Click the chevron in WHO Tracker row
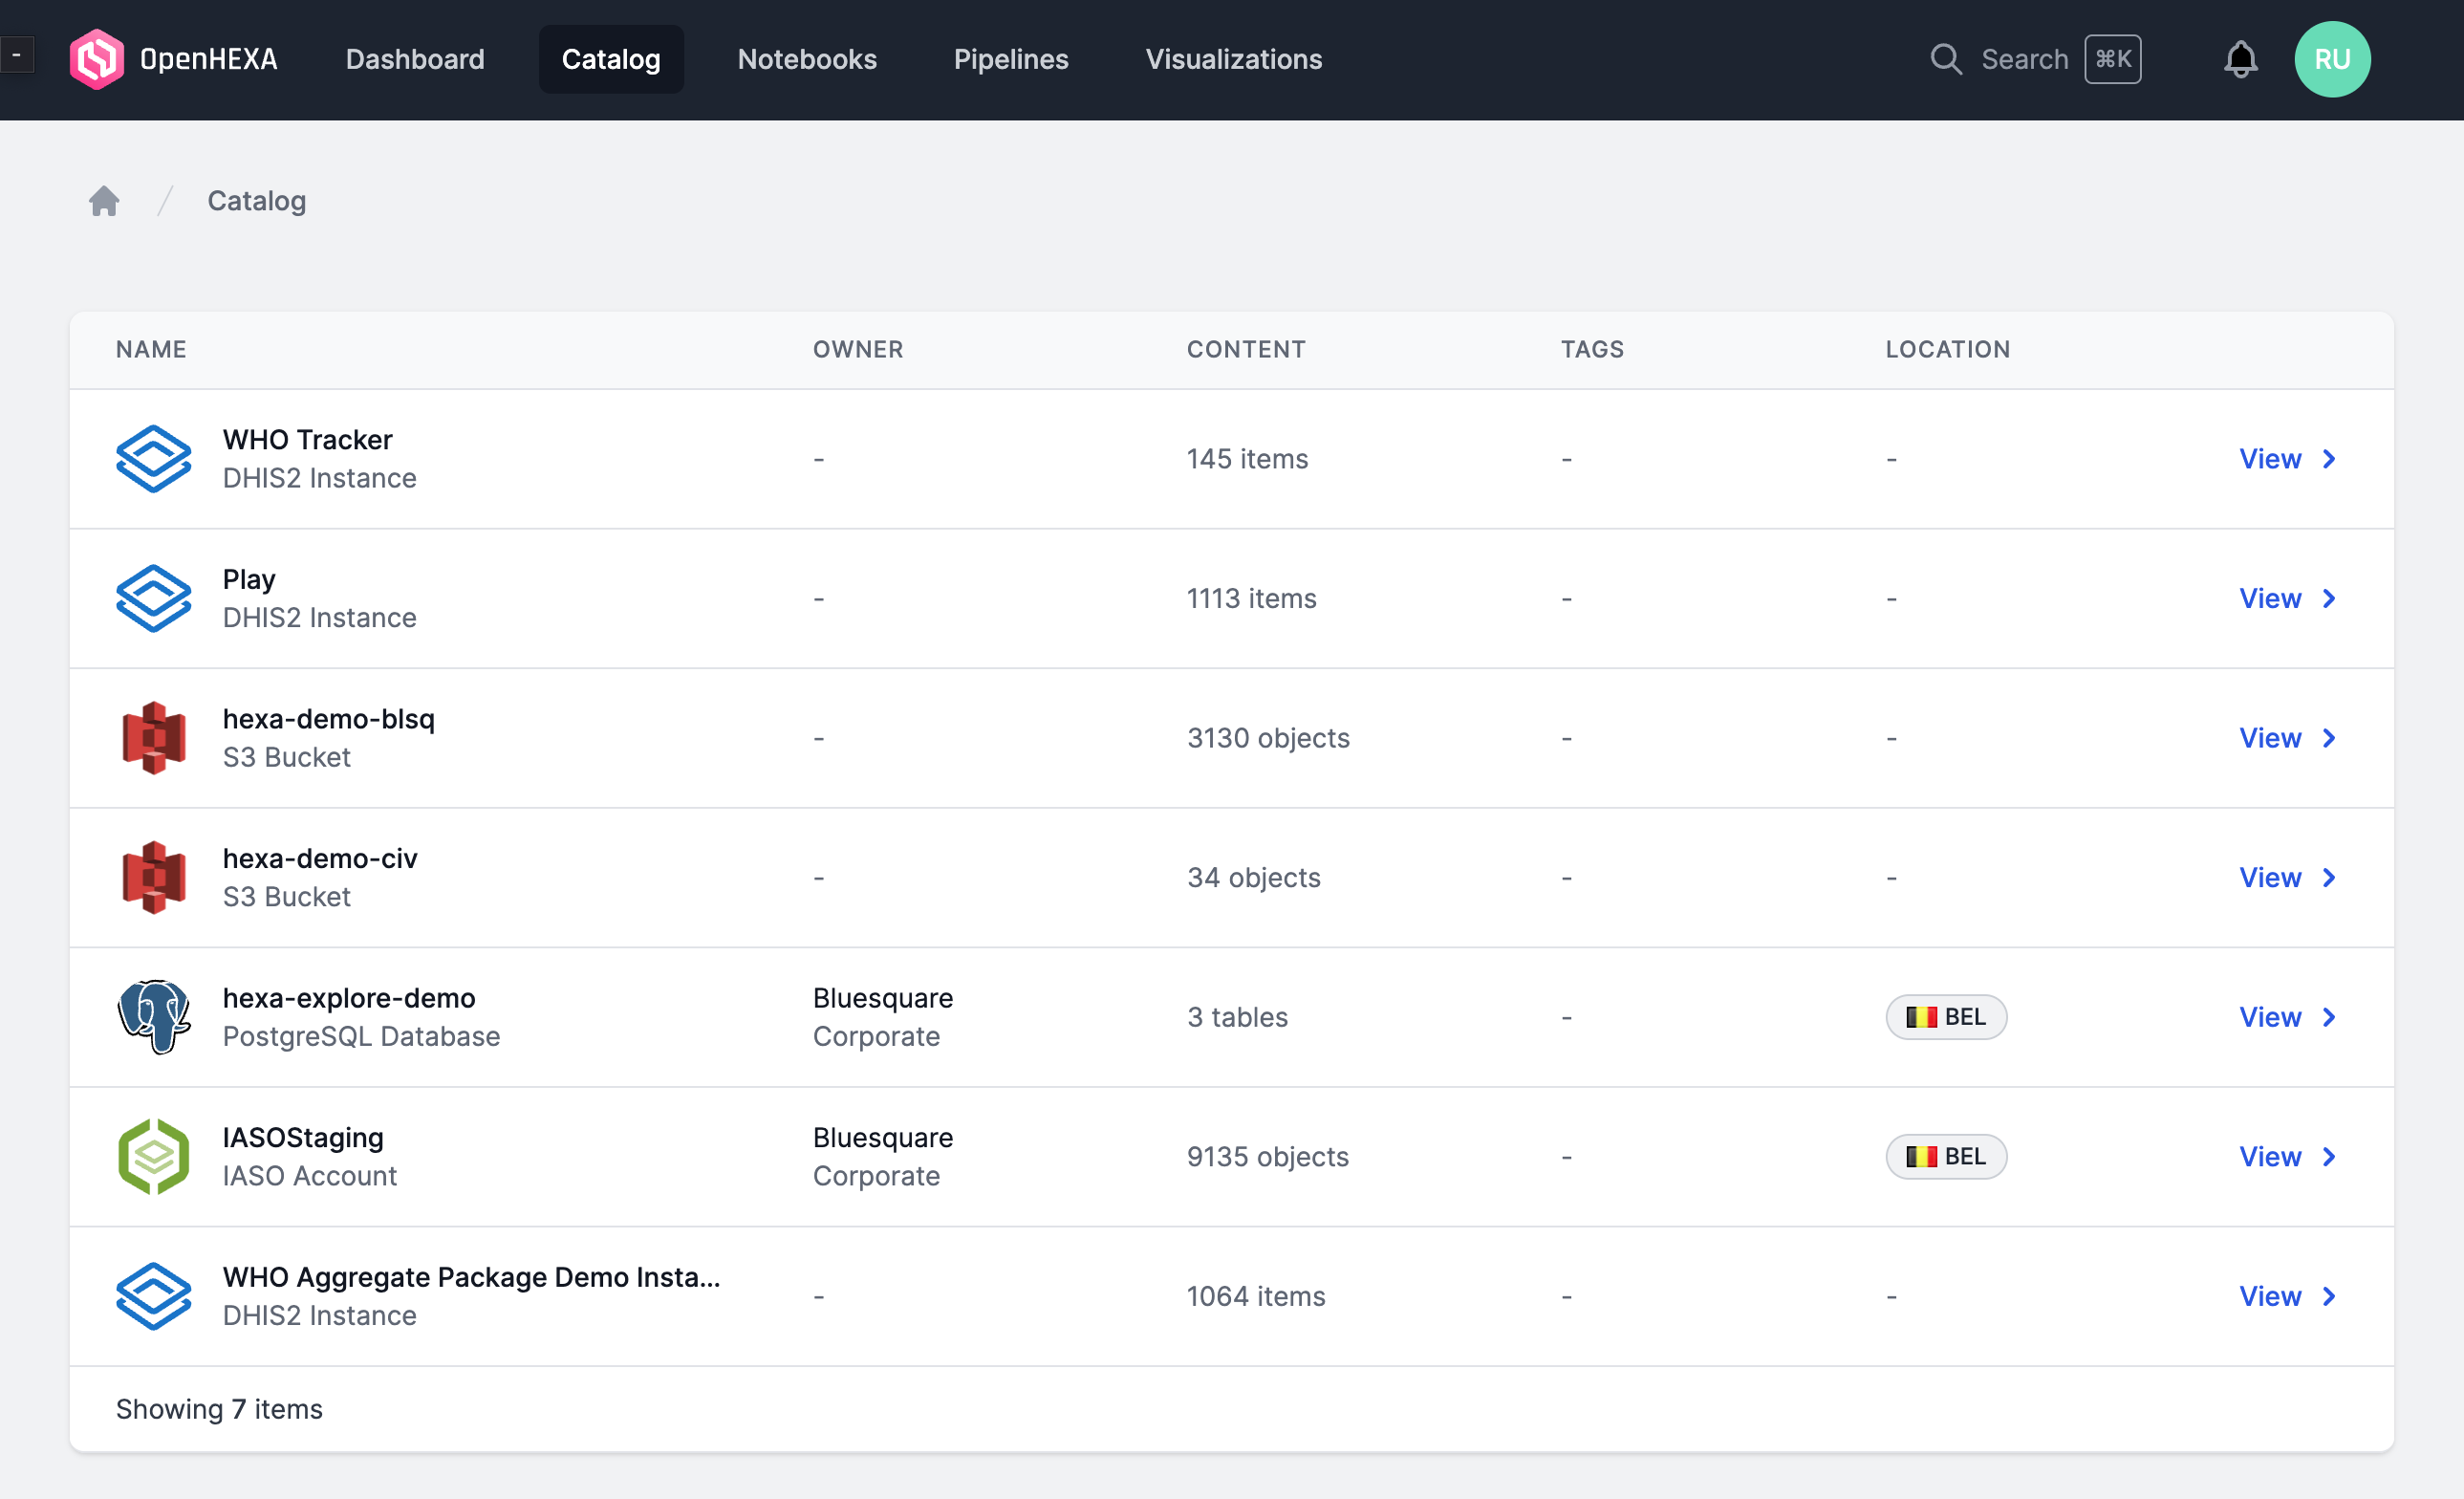Screen dimensions: 2464x1499 tap(2329, 459)
